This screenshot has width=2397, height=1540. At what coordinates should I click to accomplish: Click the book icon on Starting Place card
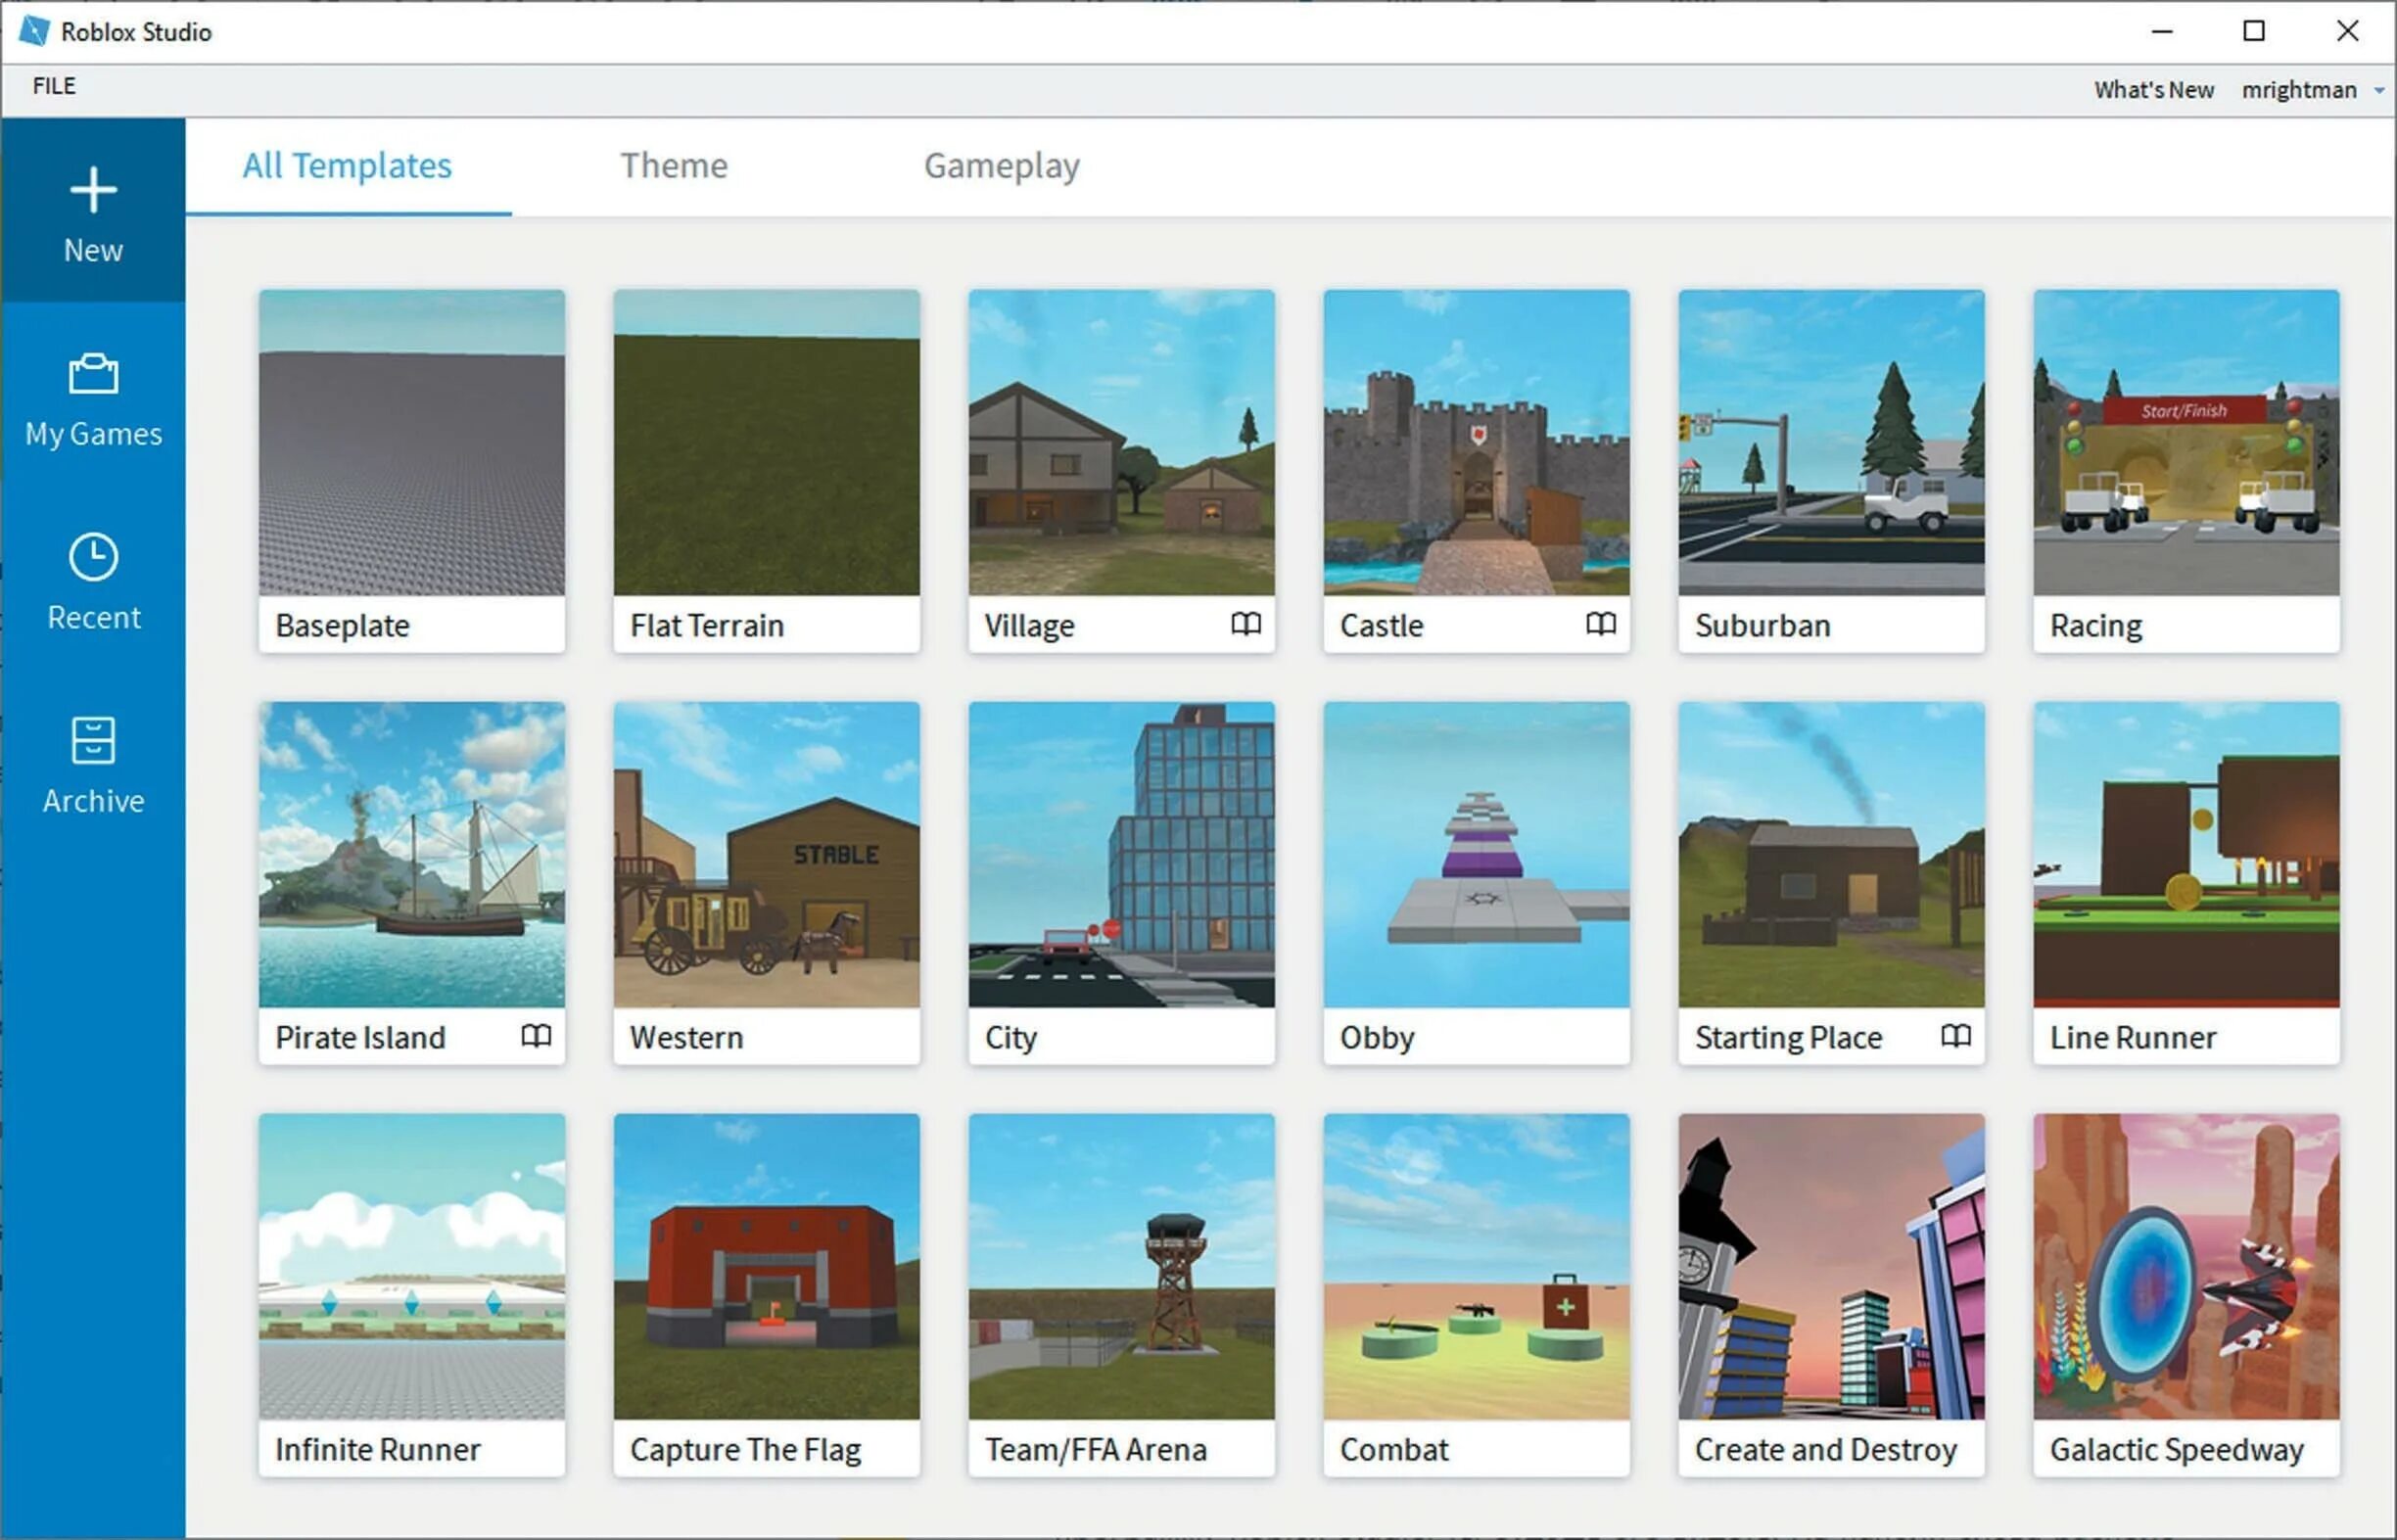1955,1036
